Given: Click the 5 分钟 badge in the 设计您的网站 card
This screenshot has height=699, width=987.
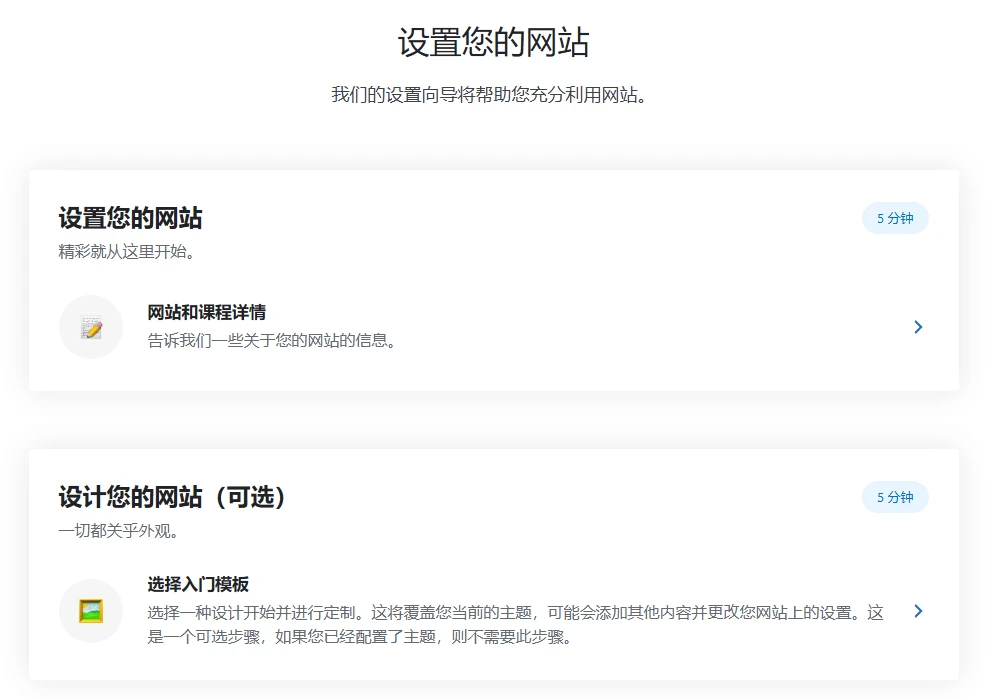Looking at the screenshot, I should [x=895, y=497].
